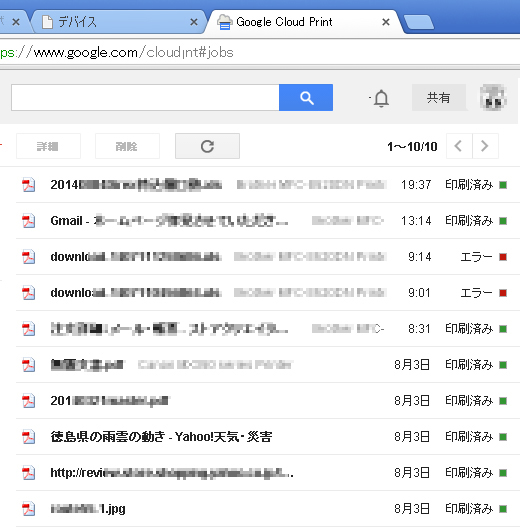
Task: Click red error indicator of 9:01 job
Action: [x=503, y=293]
